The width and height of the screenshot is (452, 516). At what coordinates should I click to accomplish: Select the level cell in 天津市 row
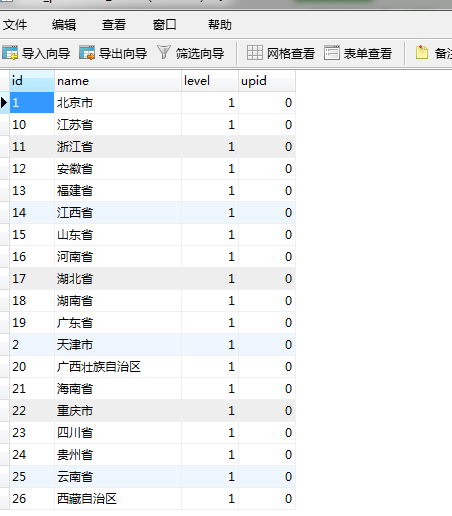(210, 345)
